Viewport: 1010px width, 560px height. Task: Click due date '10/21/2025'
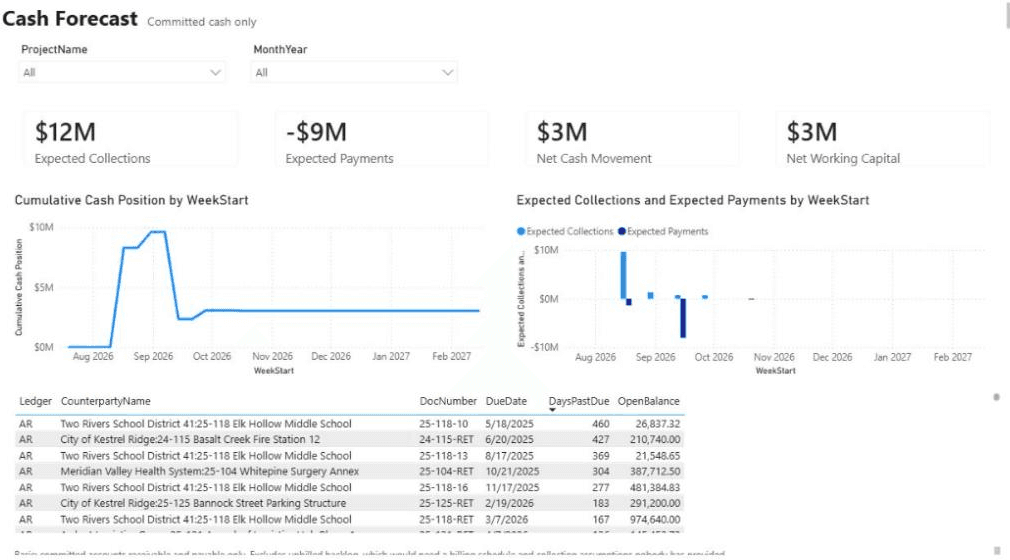[512, 472]
